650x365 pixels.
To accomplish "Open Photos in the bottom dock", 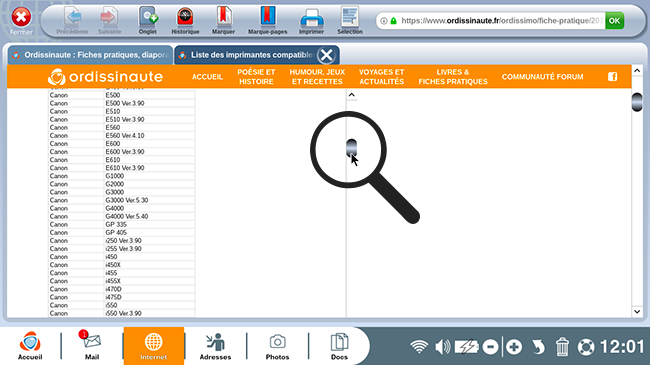I will point(277,346).
